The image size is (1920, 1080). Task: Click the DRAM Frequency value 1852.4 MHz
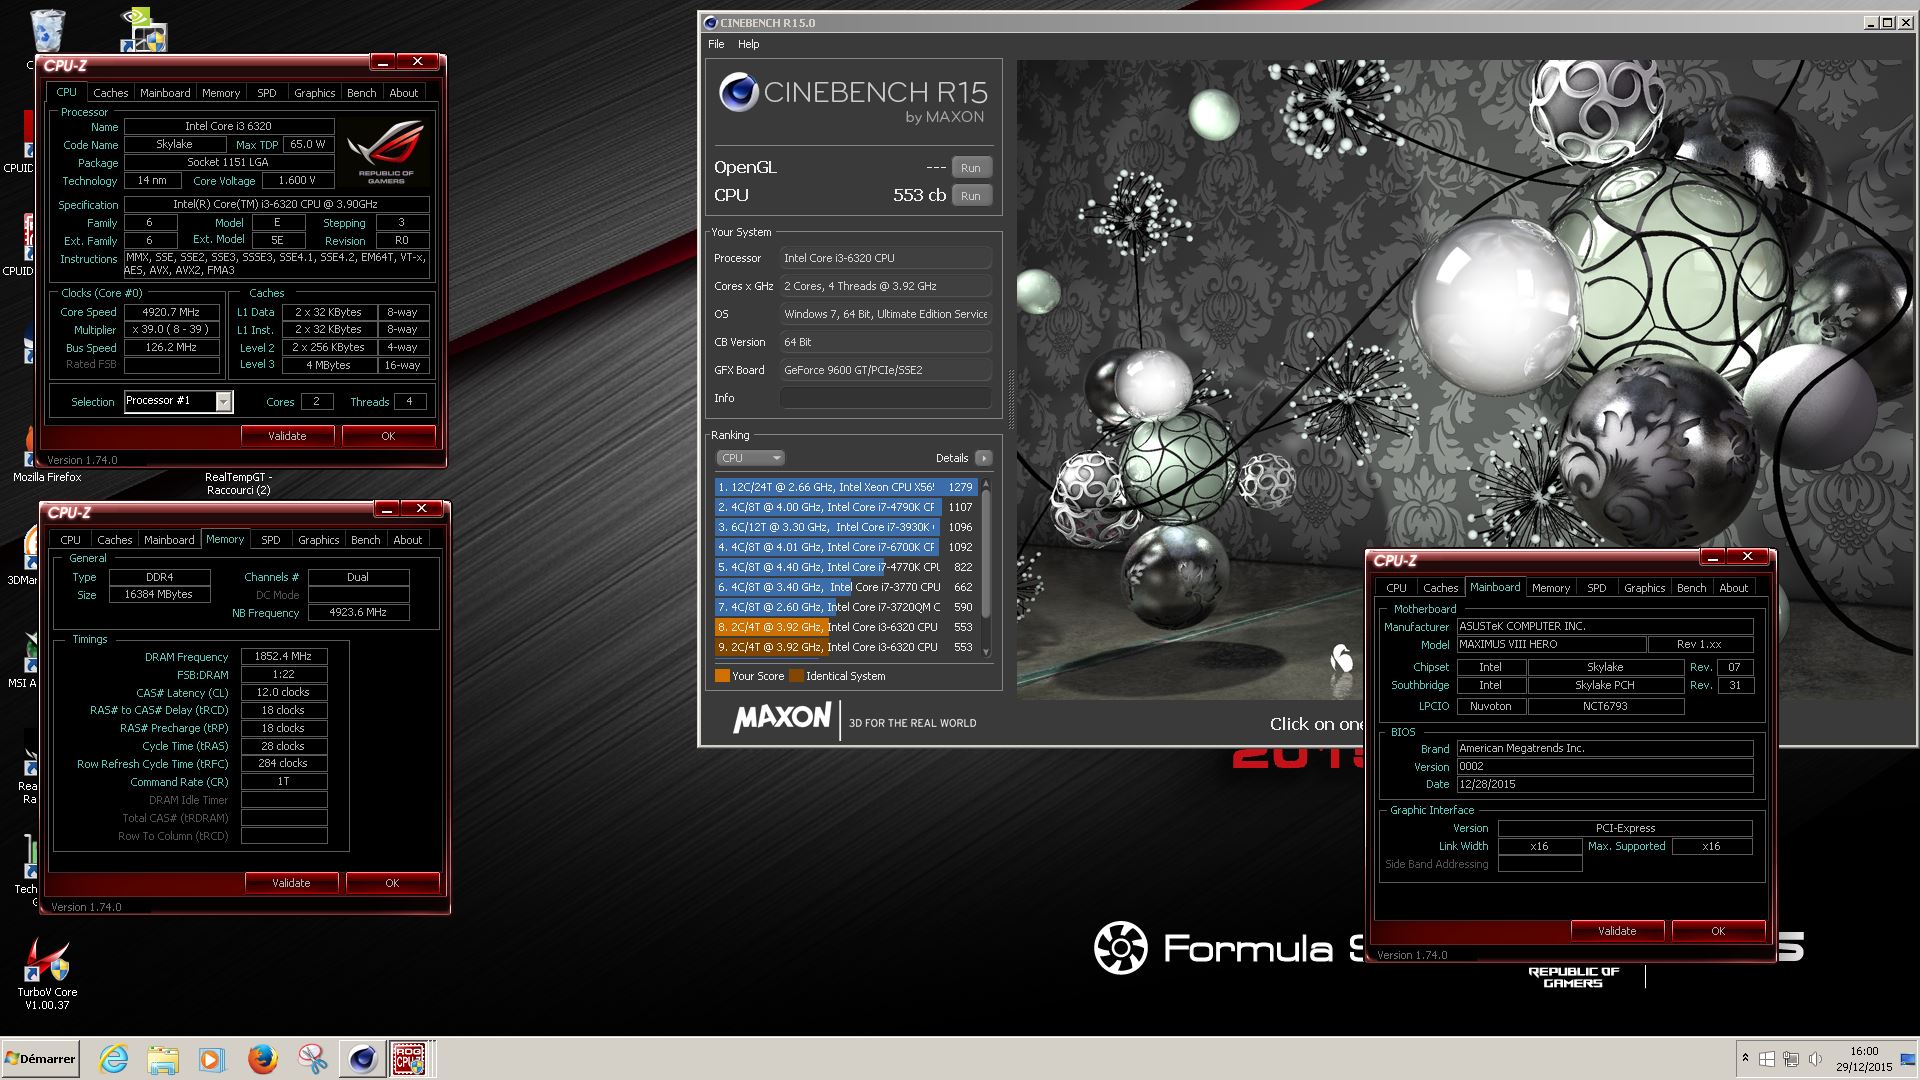tap(284, 657)
